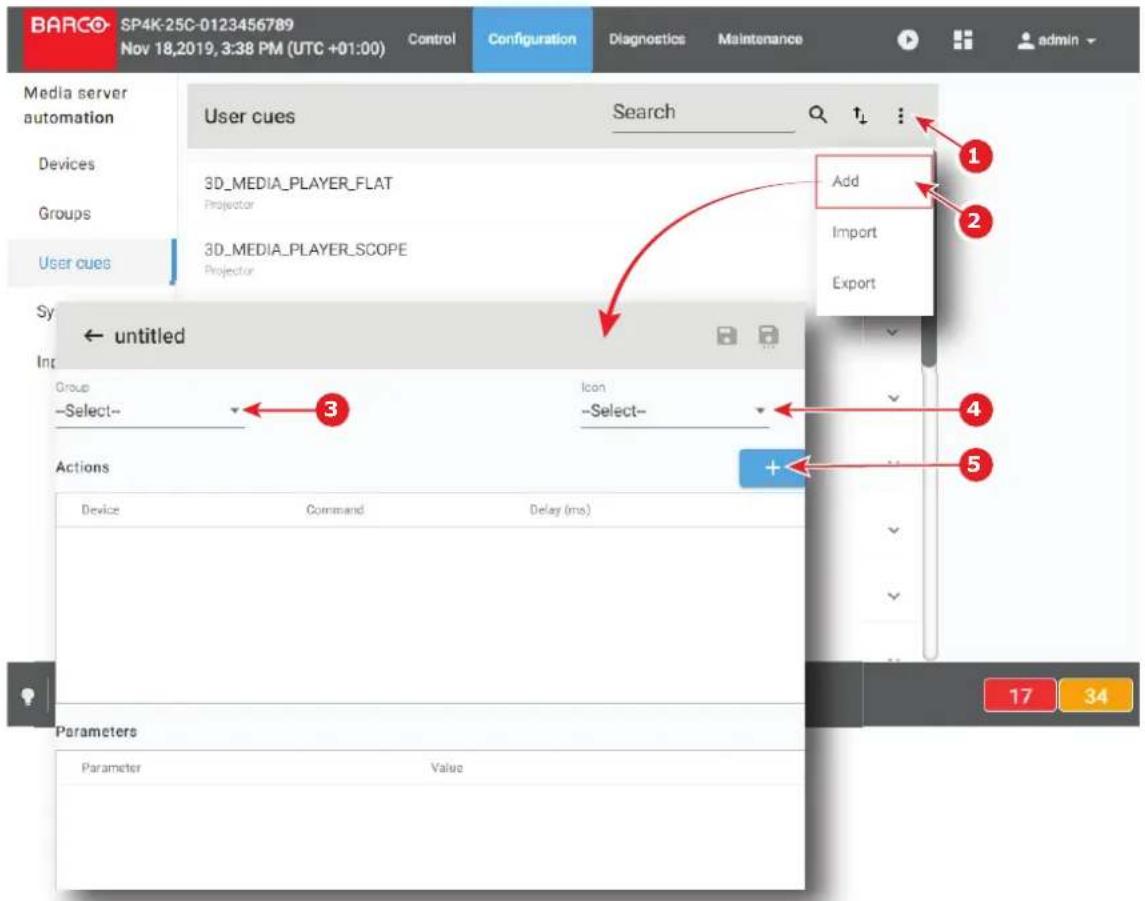The width and height of the screenshot is (1145, 901).
Task: Click the sort order arrows icon
Action: tap(859, 115)
